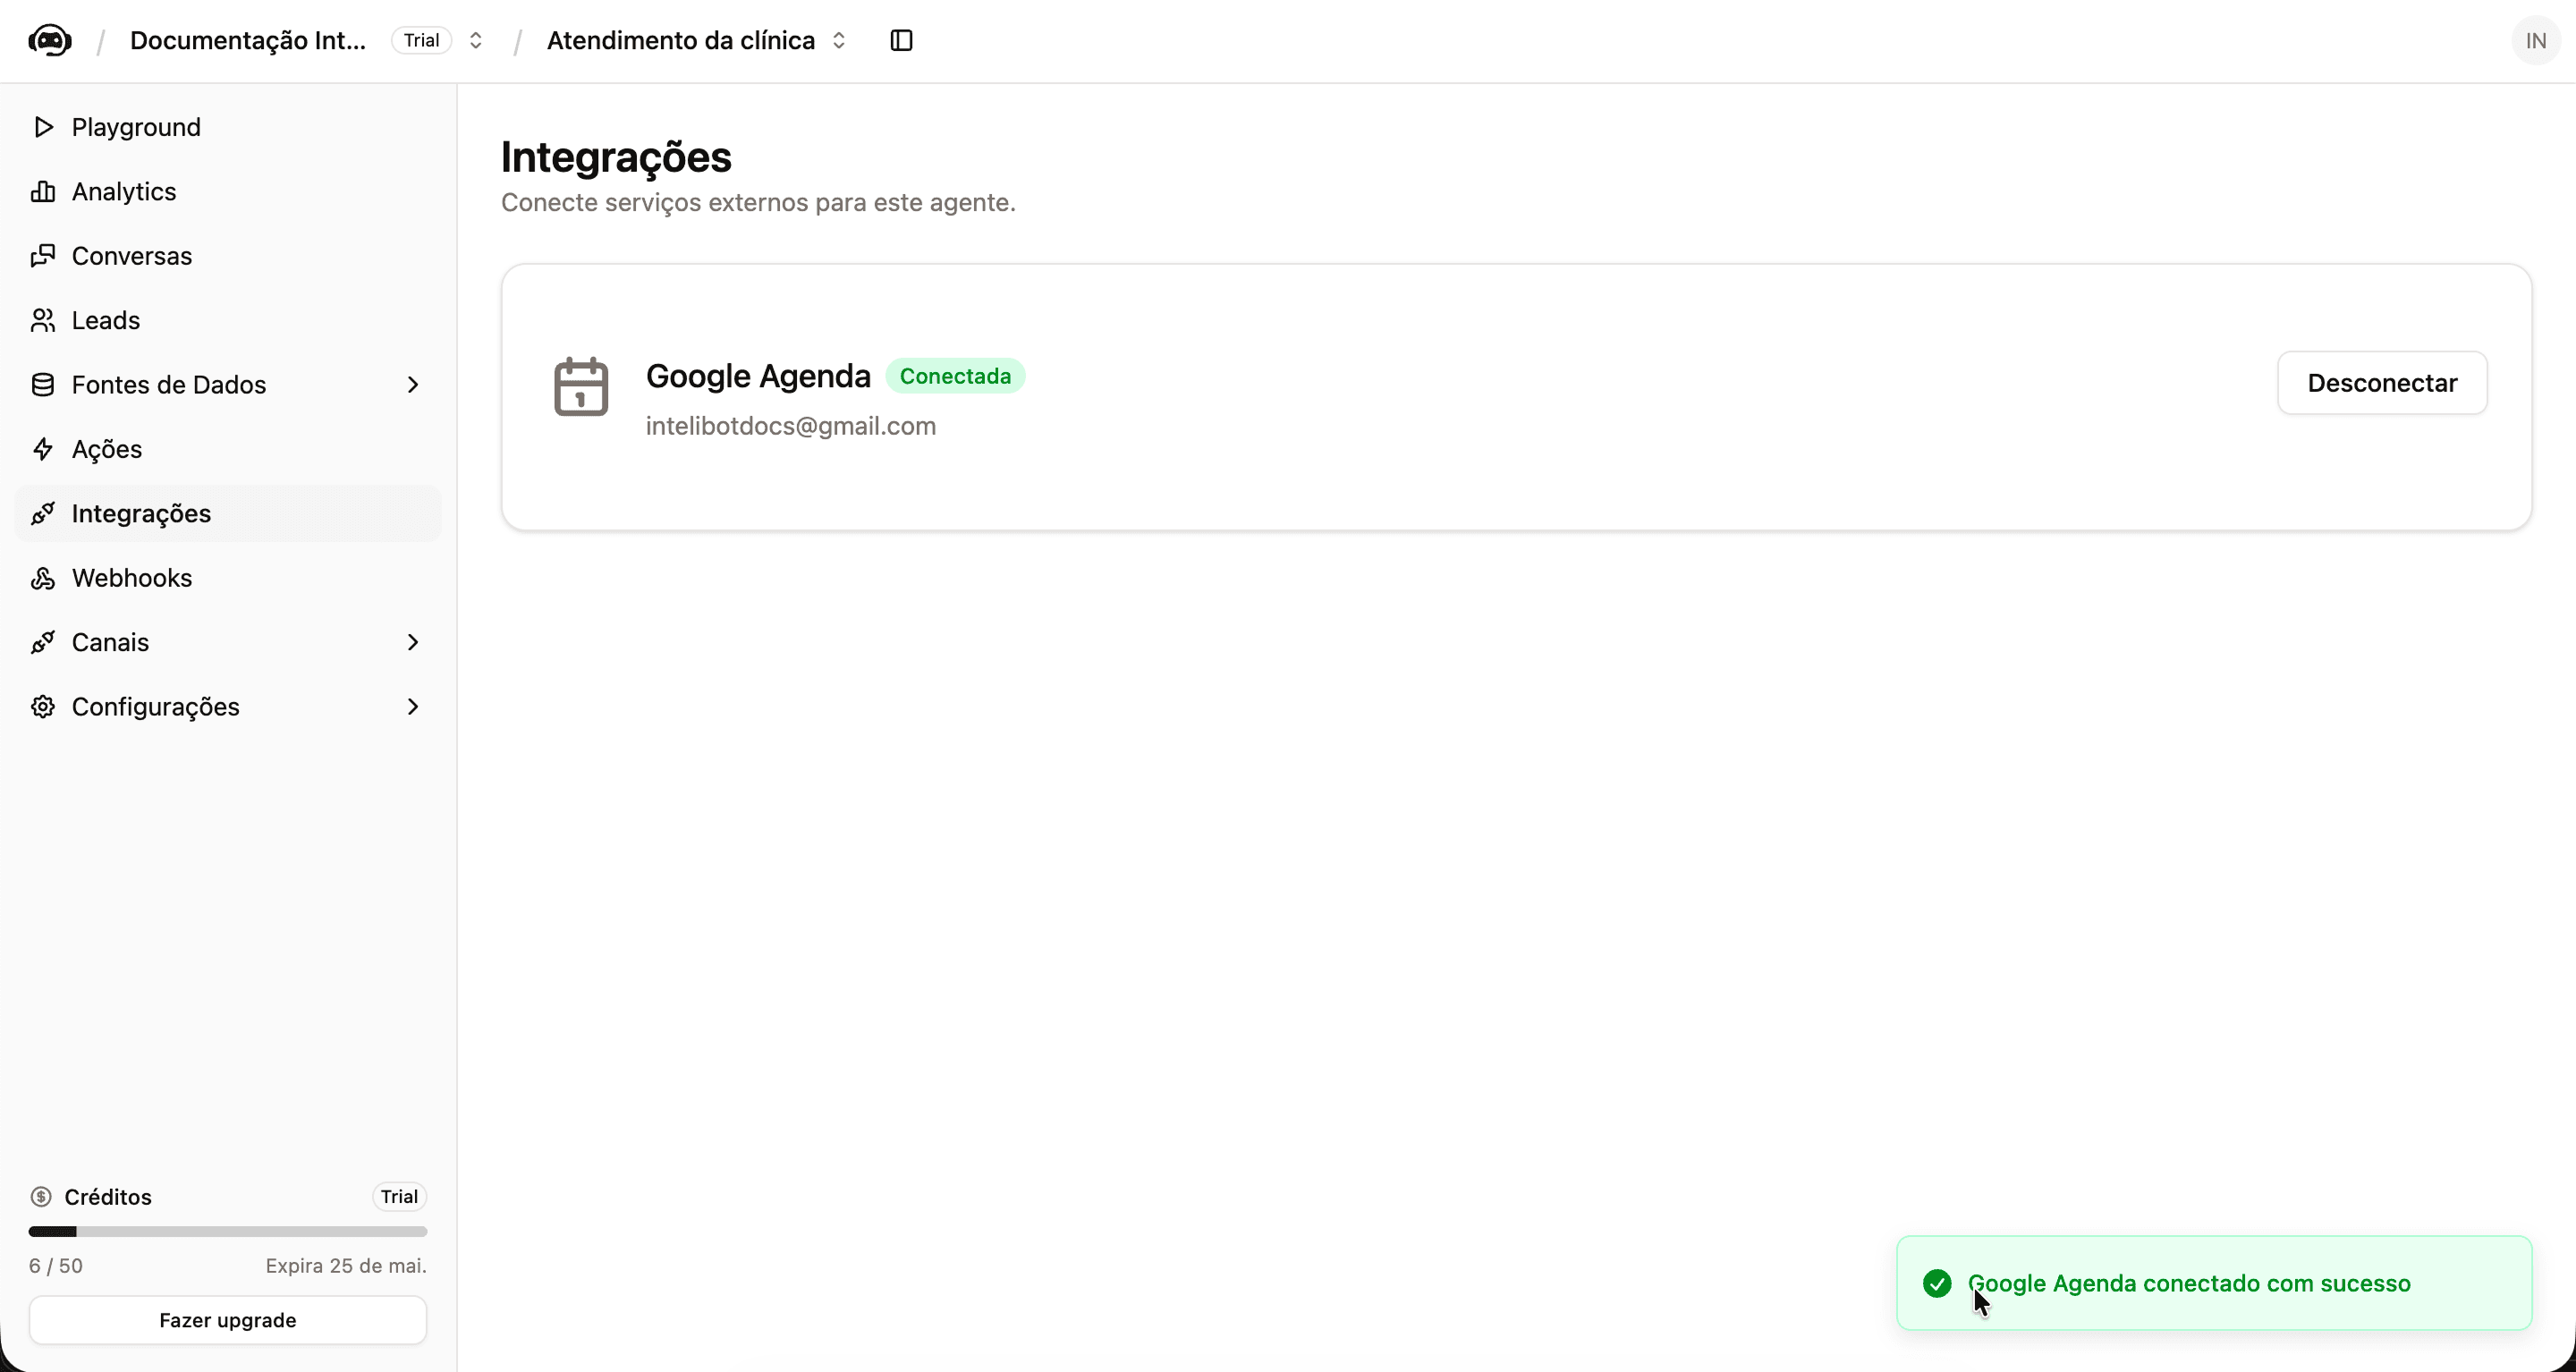
Task: Click the Configurações gear icon
Action: click(x=43, y=707)
